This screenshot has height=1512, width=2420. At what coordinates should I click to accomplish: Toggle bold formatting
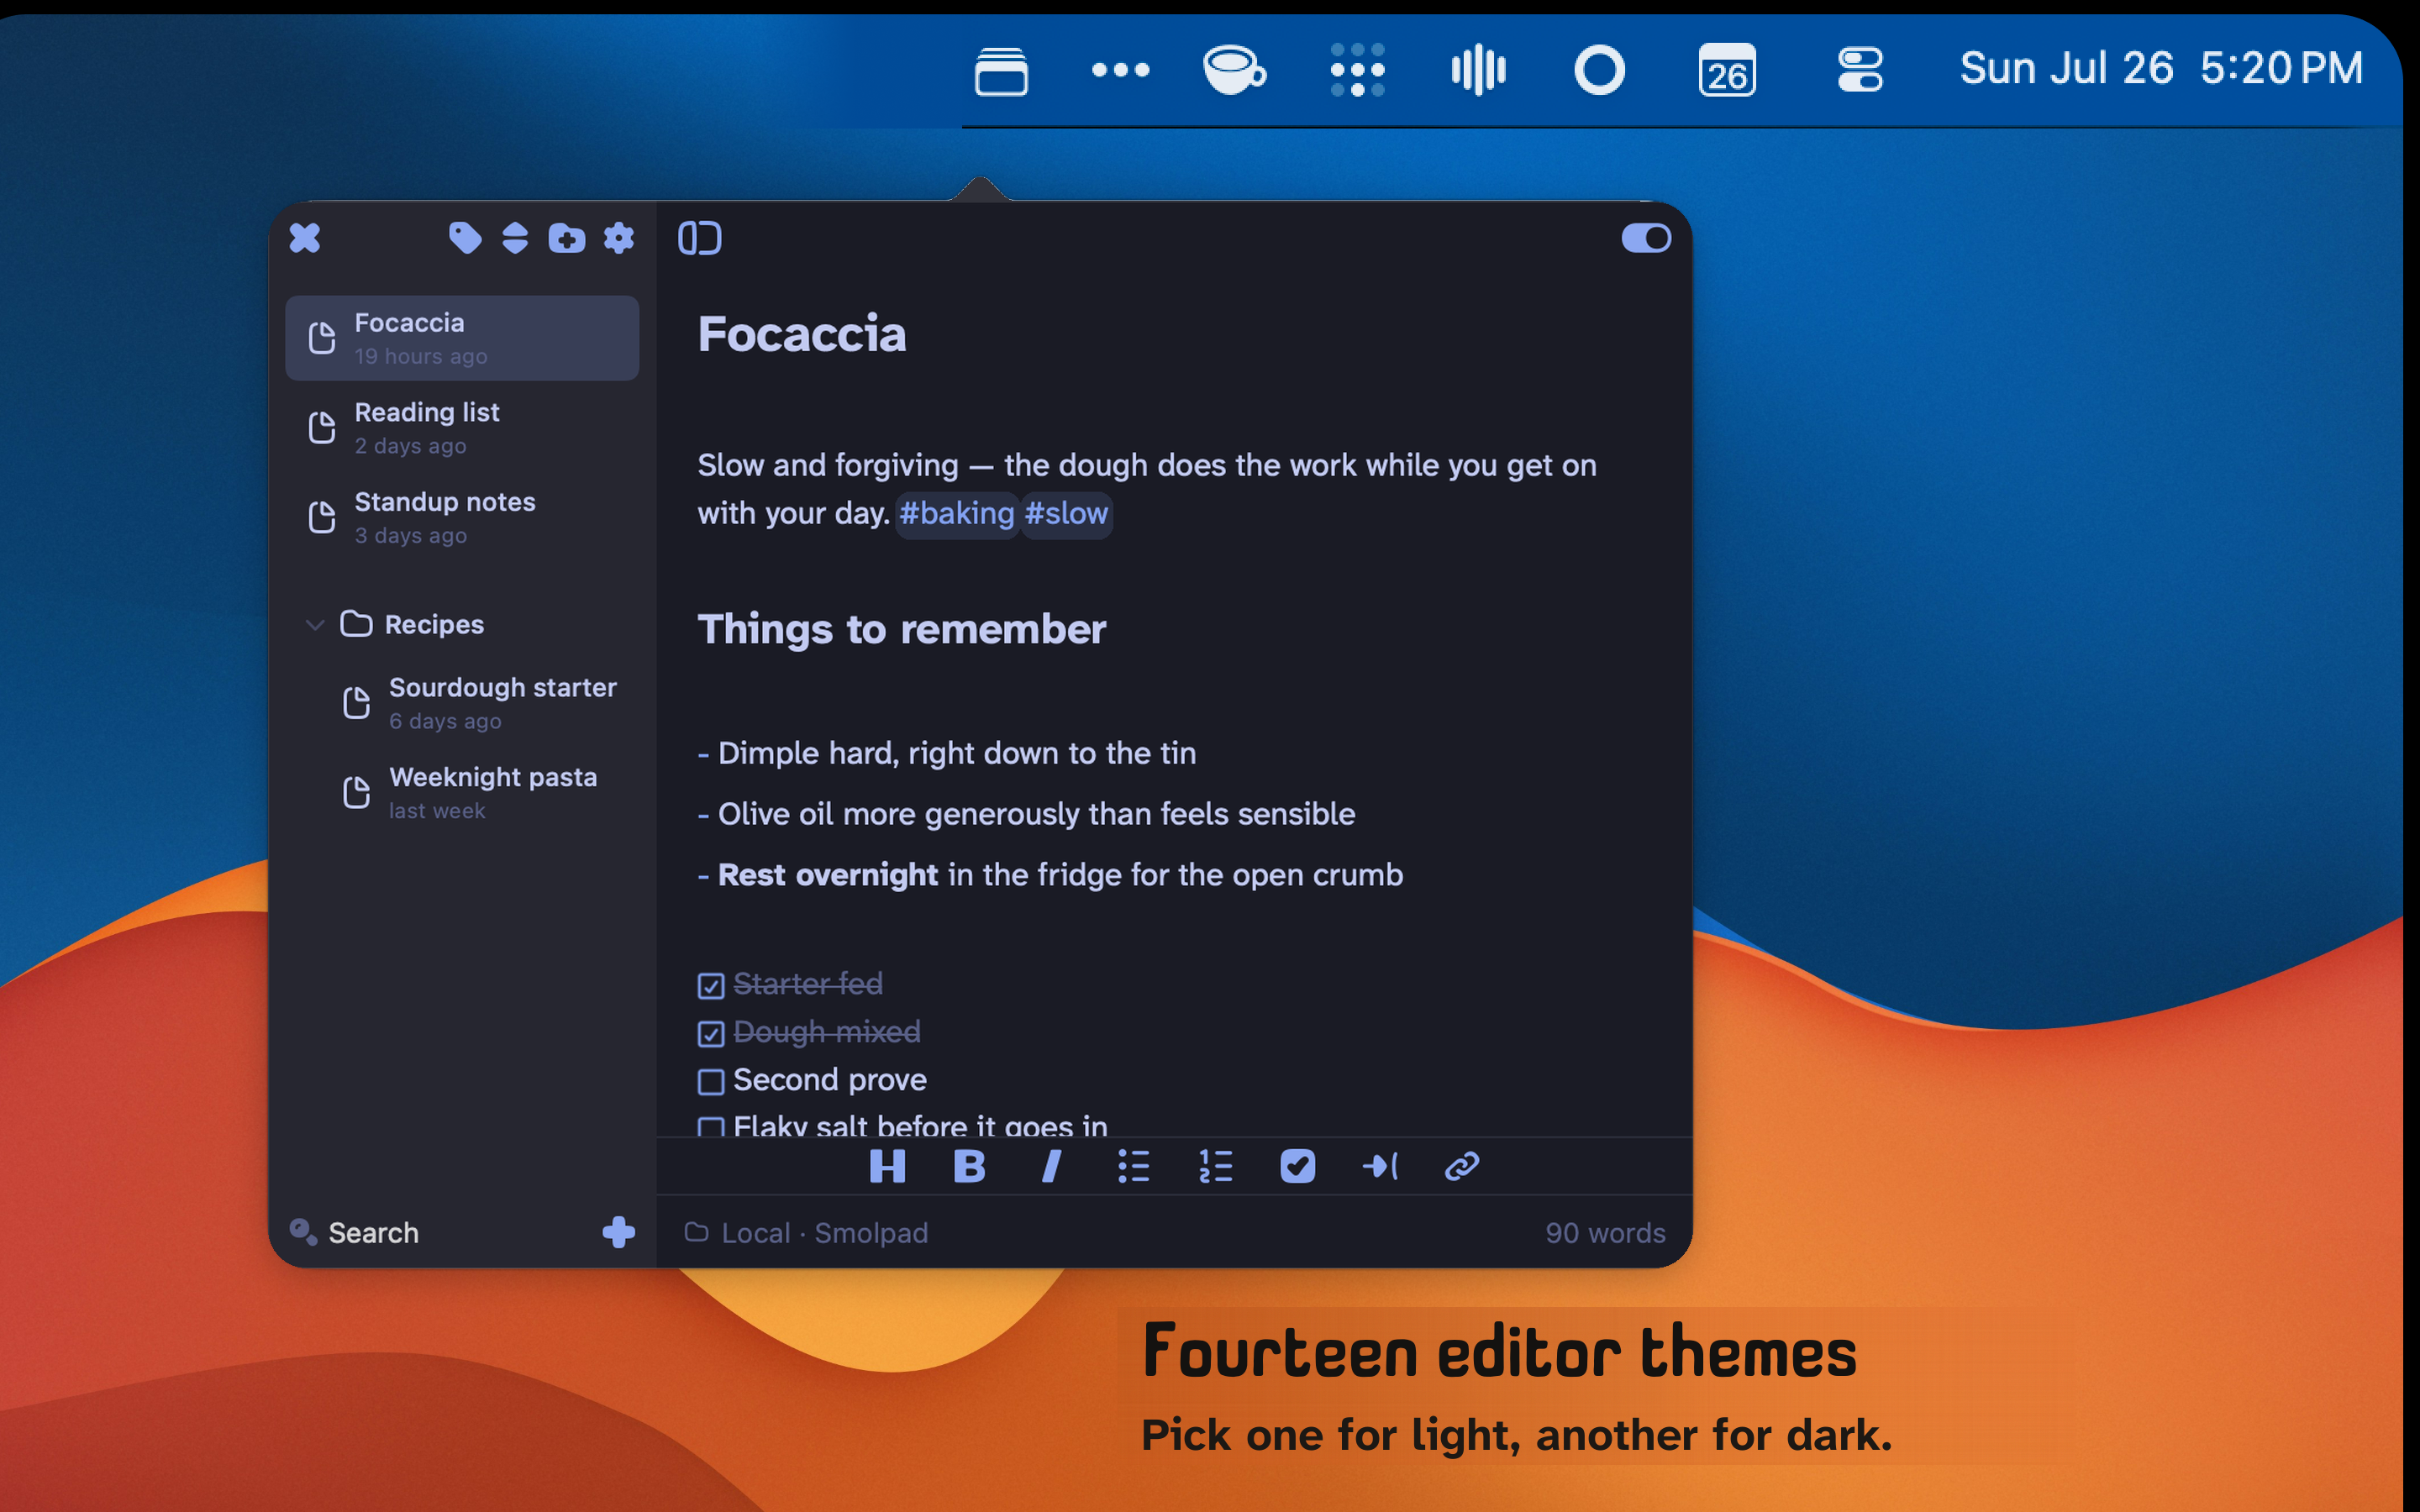(969, 1166)
